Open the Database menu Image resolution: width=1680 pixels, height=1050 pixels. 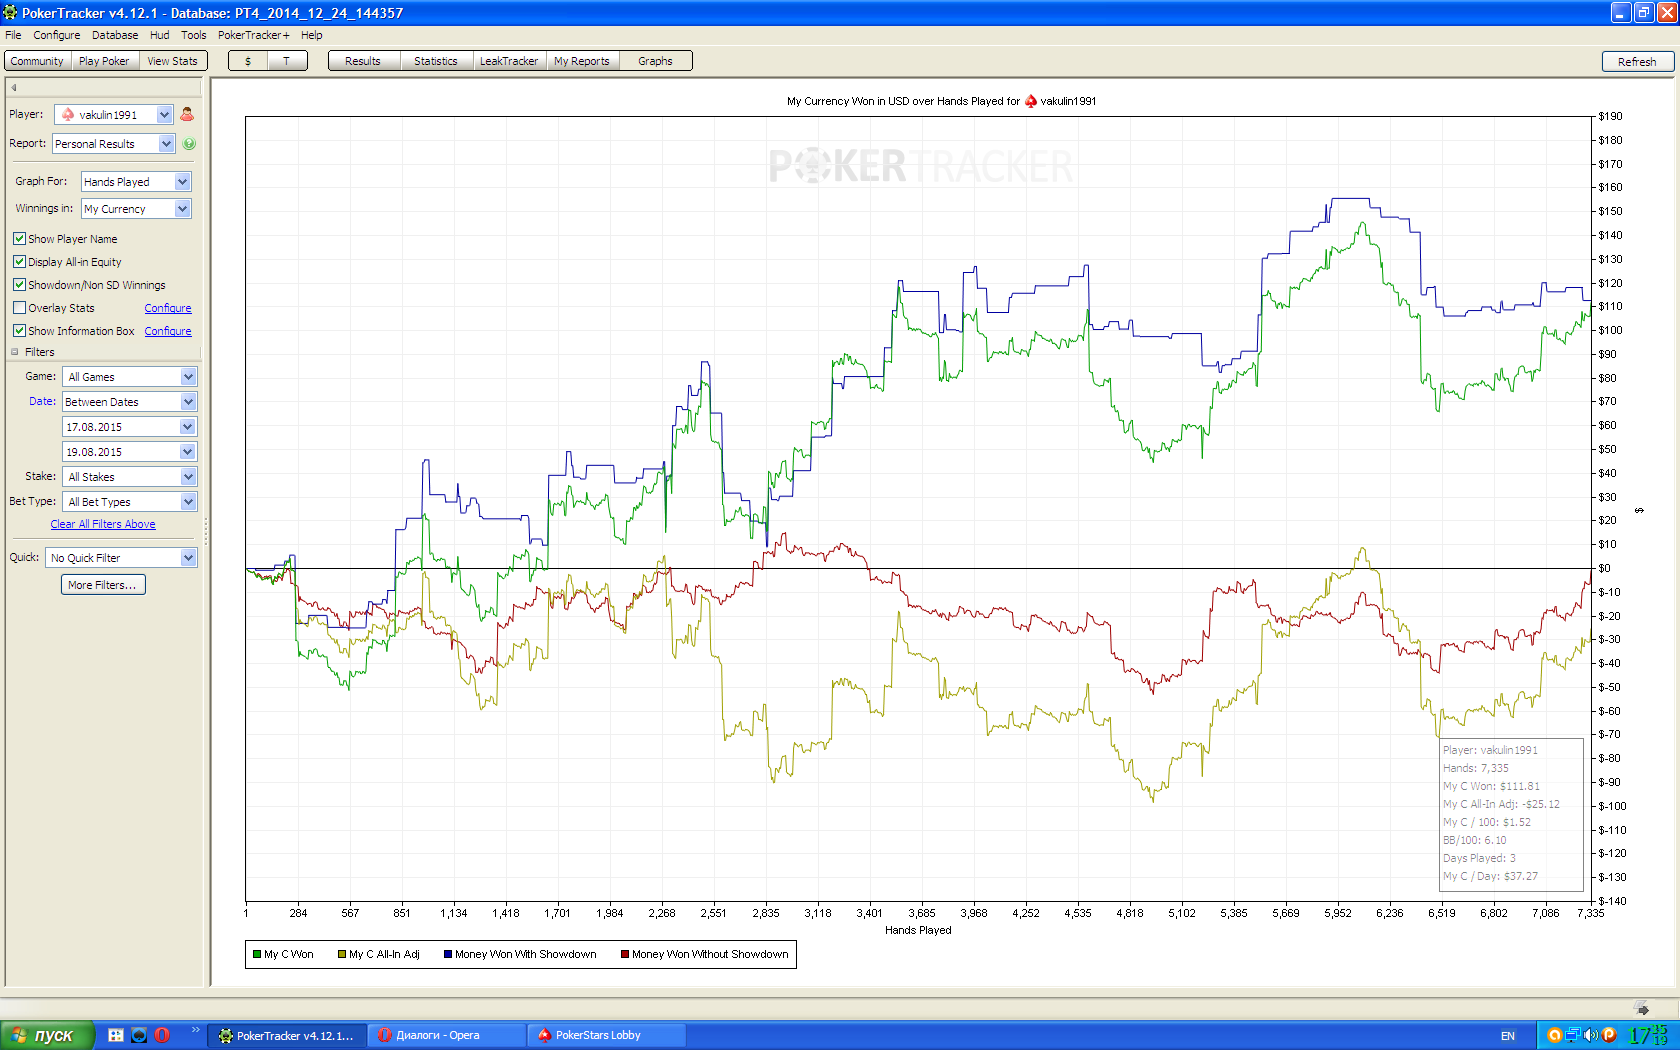(115, 35)
